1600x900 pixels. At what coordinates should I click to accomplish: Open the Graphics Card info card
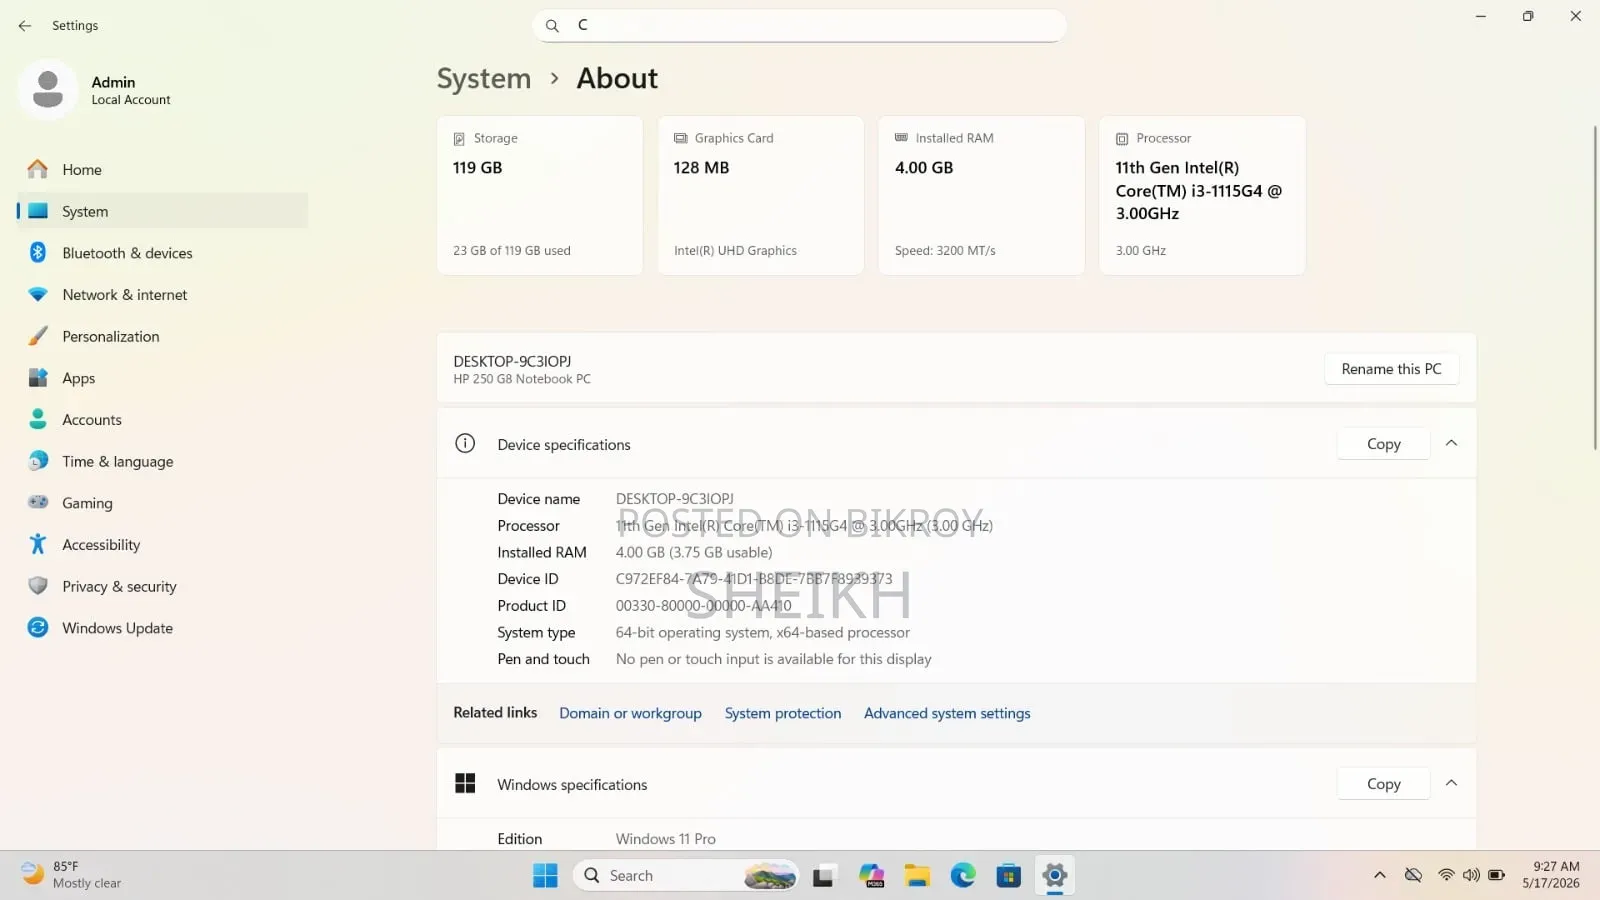coord(761,195)
